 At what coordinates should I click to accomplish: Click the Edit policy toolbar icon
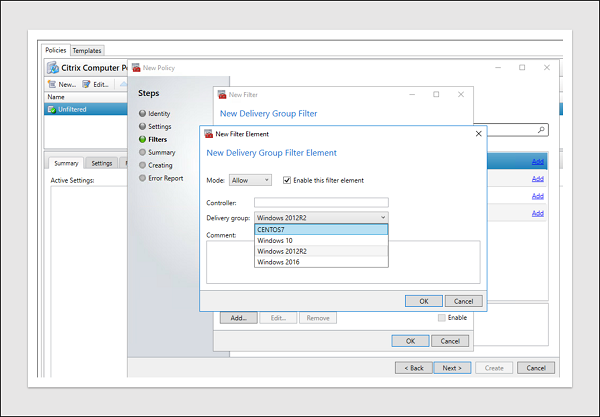87,84
